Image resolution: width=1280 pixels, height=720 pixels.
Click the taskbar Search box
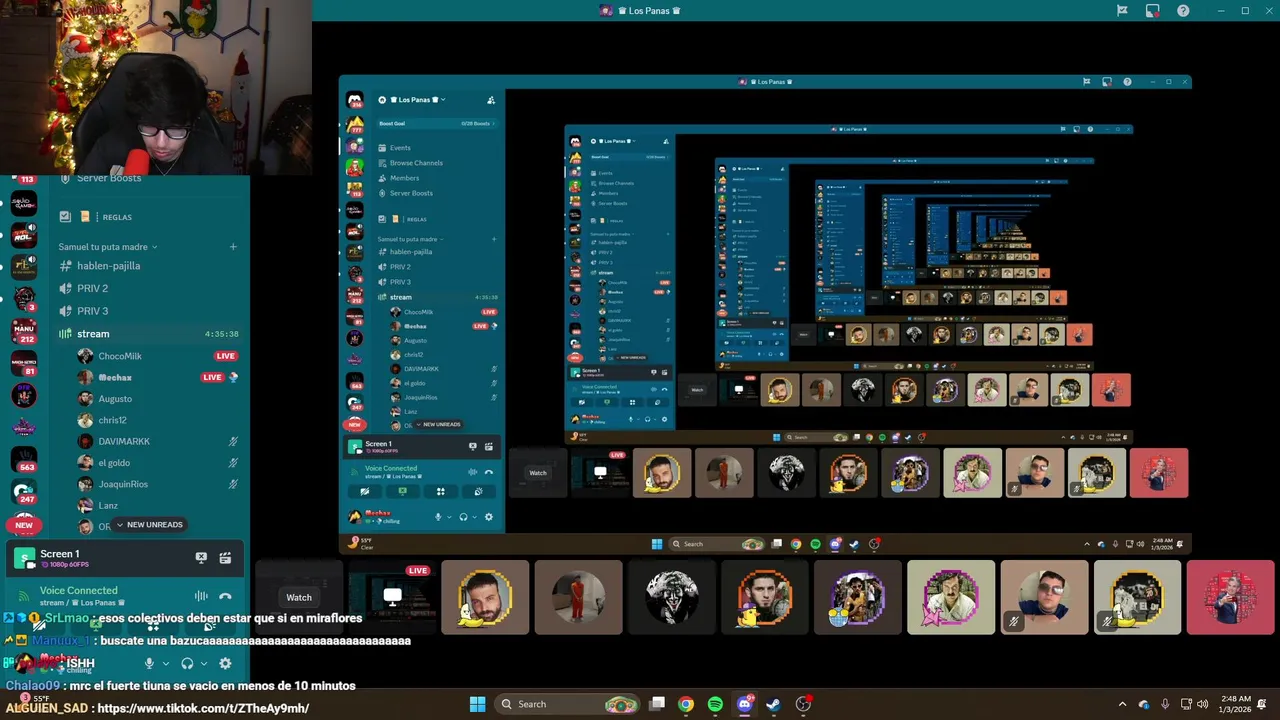point(568,704)
